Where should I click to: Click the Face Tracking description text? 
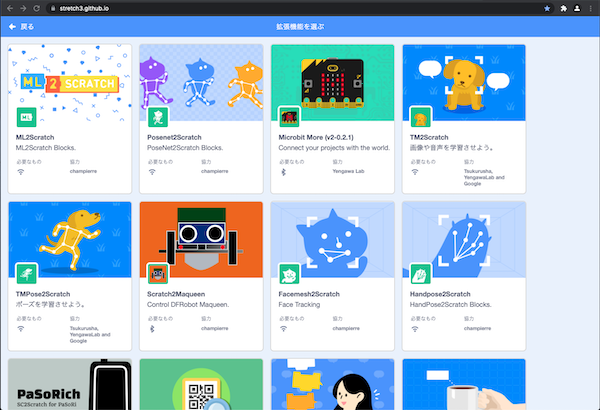click(x=299, y=304)
